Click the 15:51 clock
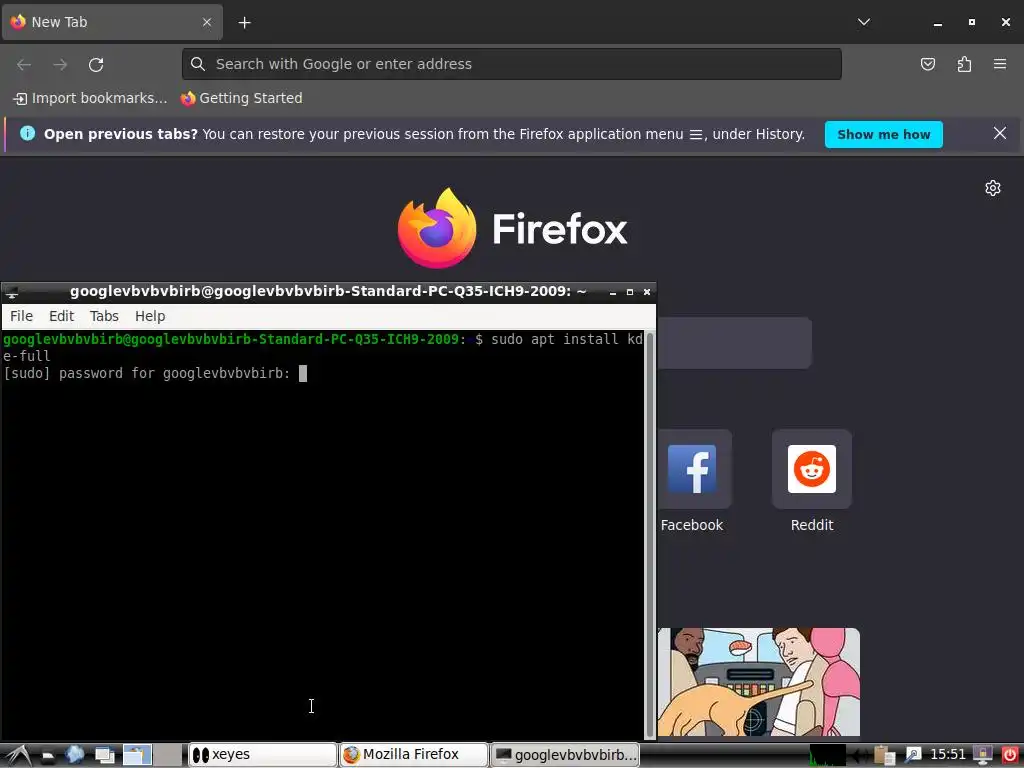This screenshot has width=1024, height=768. (947, 755)
